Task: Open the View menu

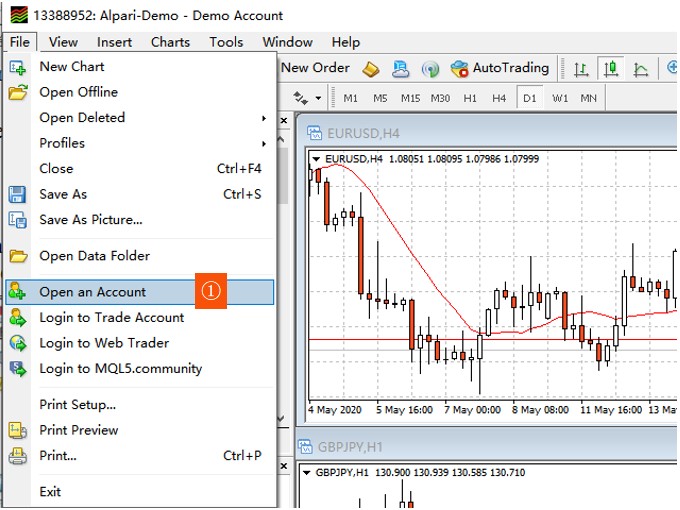Action: pyautogui.click(x=63, y=42)
